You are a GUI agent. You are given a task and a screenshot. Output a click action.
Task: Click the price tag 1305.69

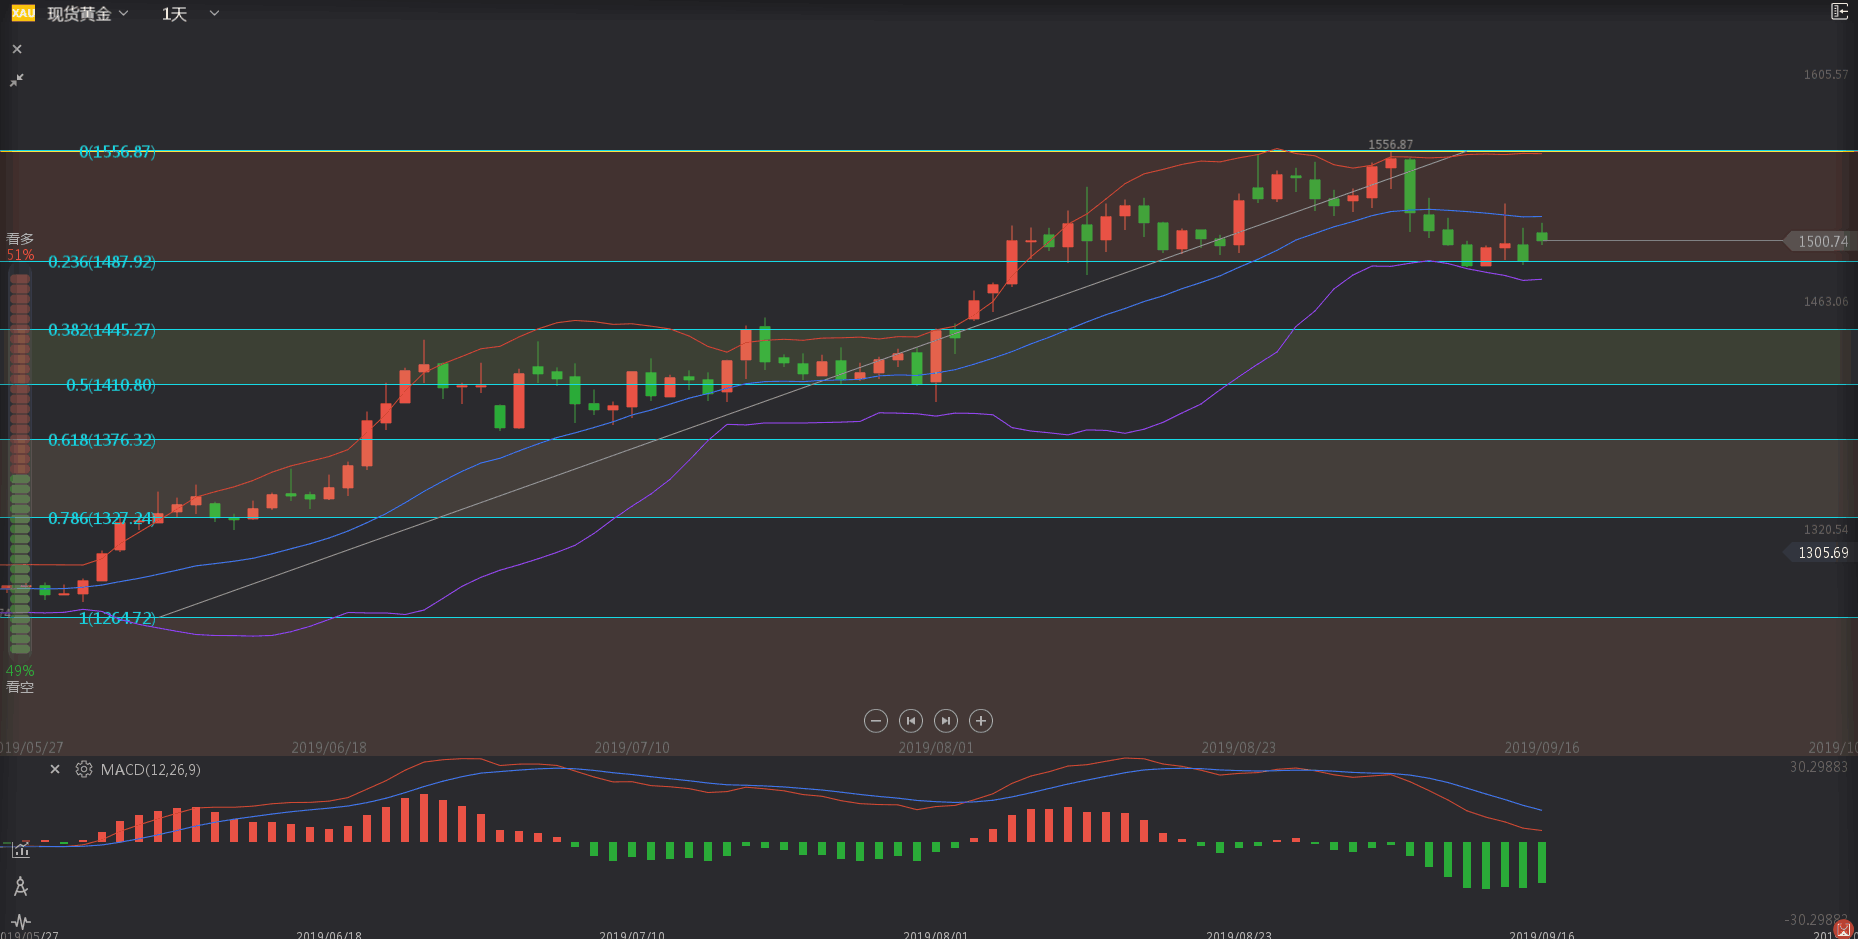[1820, 552]
